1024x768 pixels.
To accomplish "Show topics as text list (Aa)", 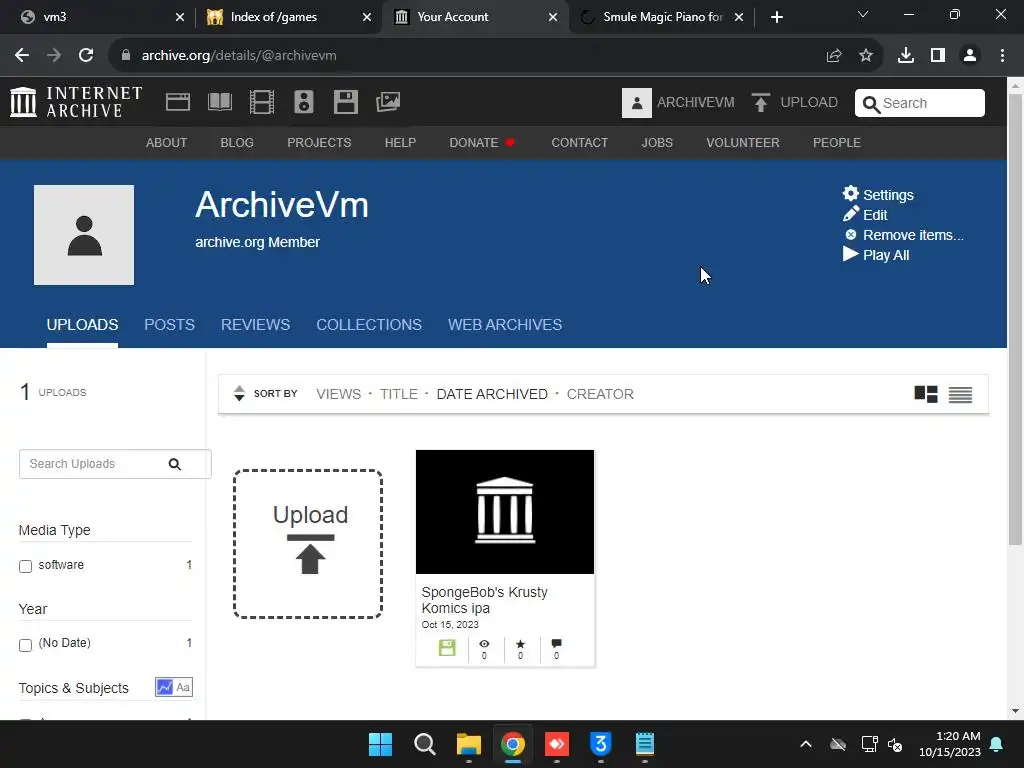I will (184, 687).
